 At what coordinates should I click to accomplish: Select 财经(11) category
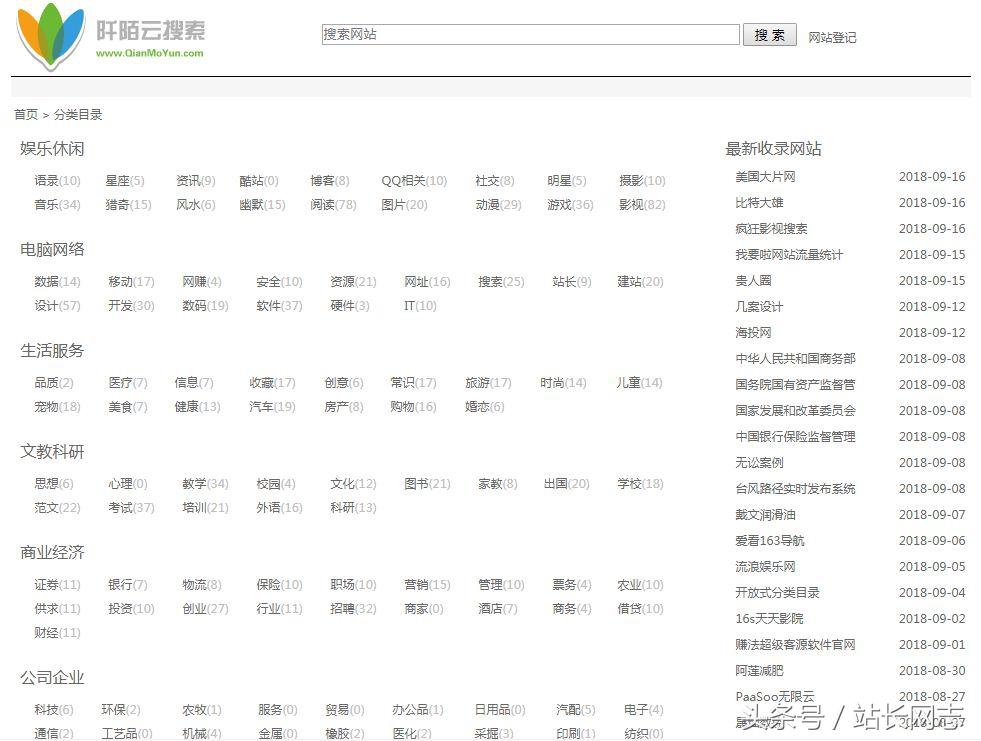(x=58, y=633)
